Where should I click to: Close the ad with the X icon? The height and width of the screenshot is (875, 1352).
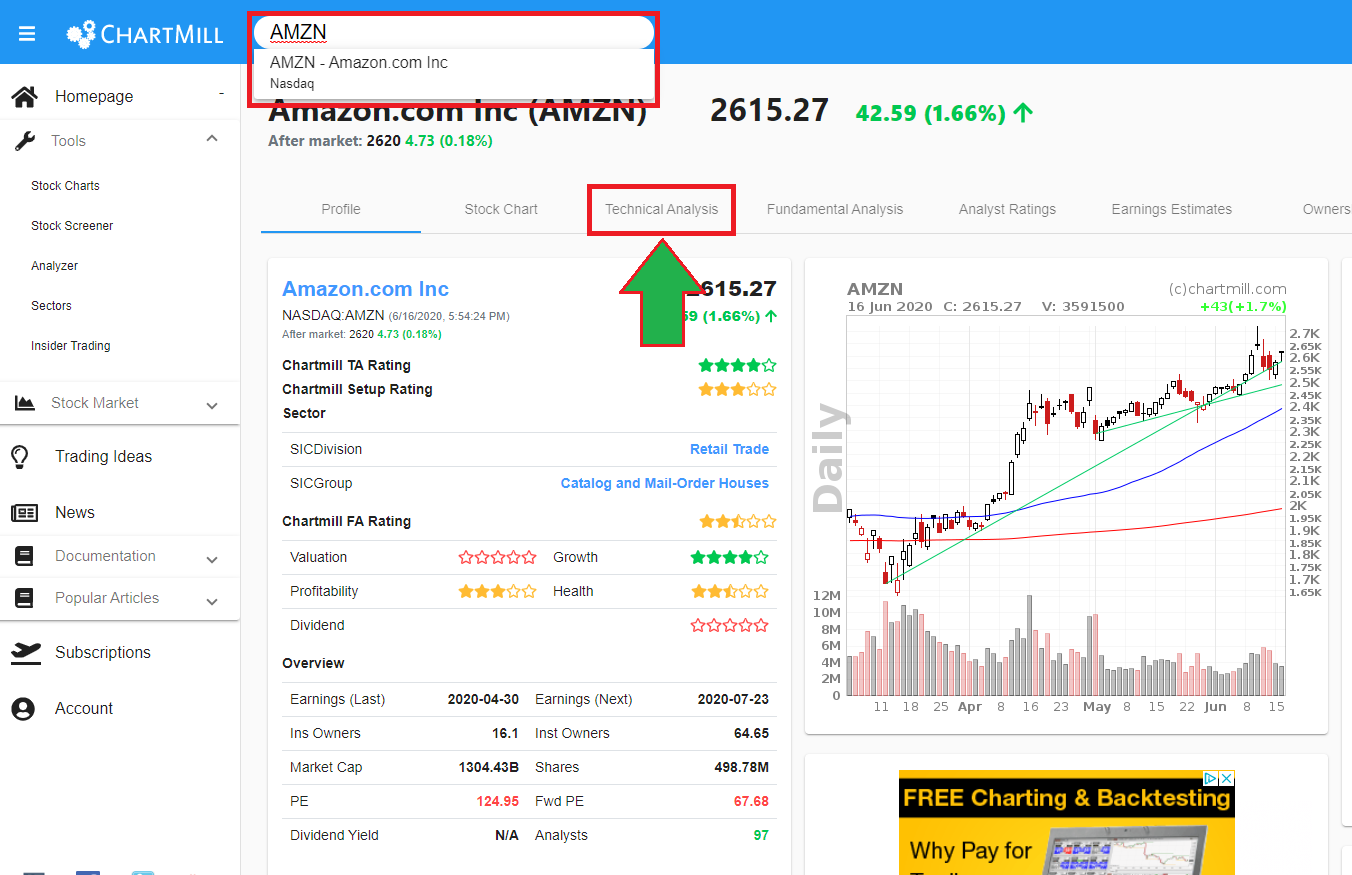[x=1226, y=778]
